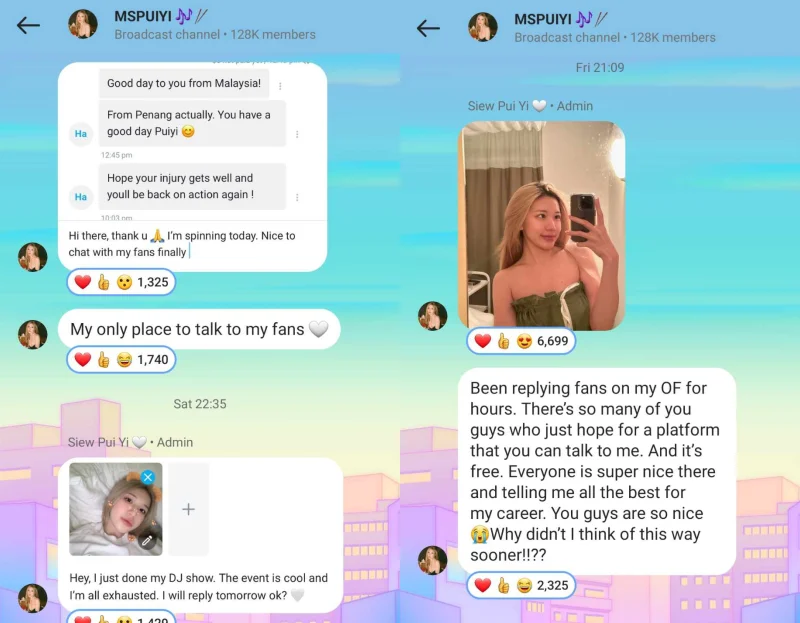This screenshot has width=800, height=623.
Task: Tap sender avatar beside 'My only place' message
Action: (x=33, y=334)
